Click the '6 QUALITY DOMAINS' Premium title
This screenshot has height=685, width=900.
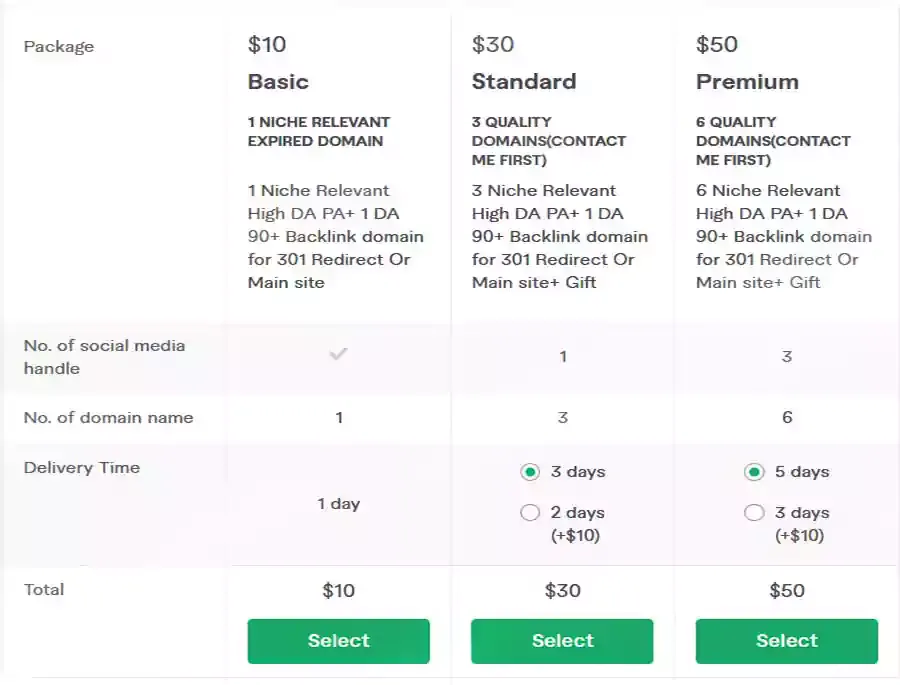pyautogui.click(x=773, y=141)
